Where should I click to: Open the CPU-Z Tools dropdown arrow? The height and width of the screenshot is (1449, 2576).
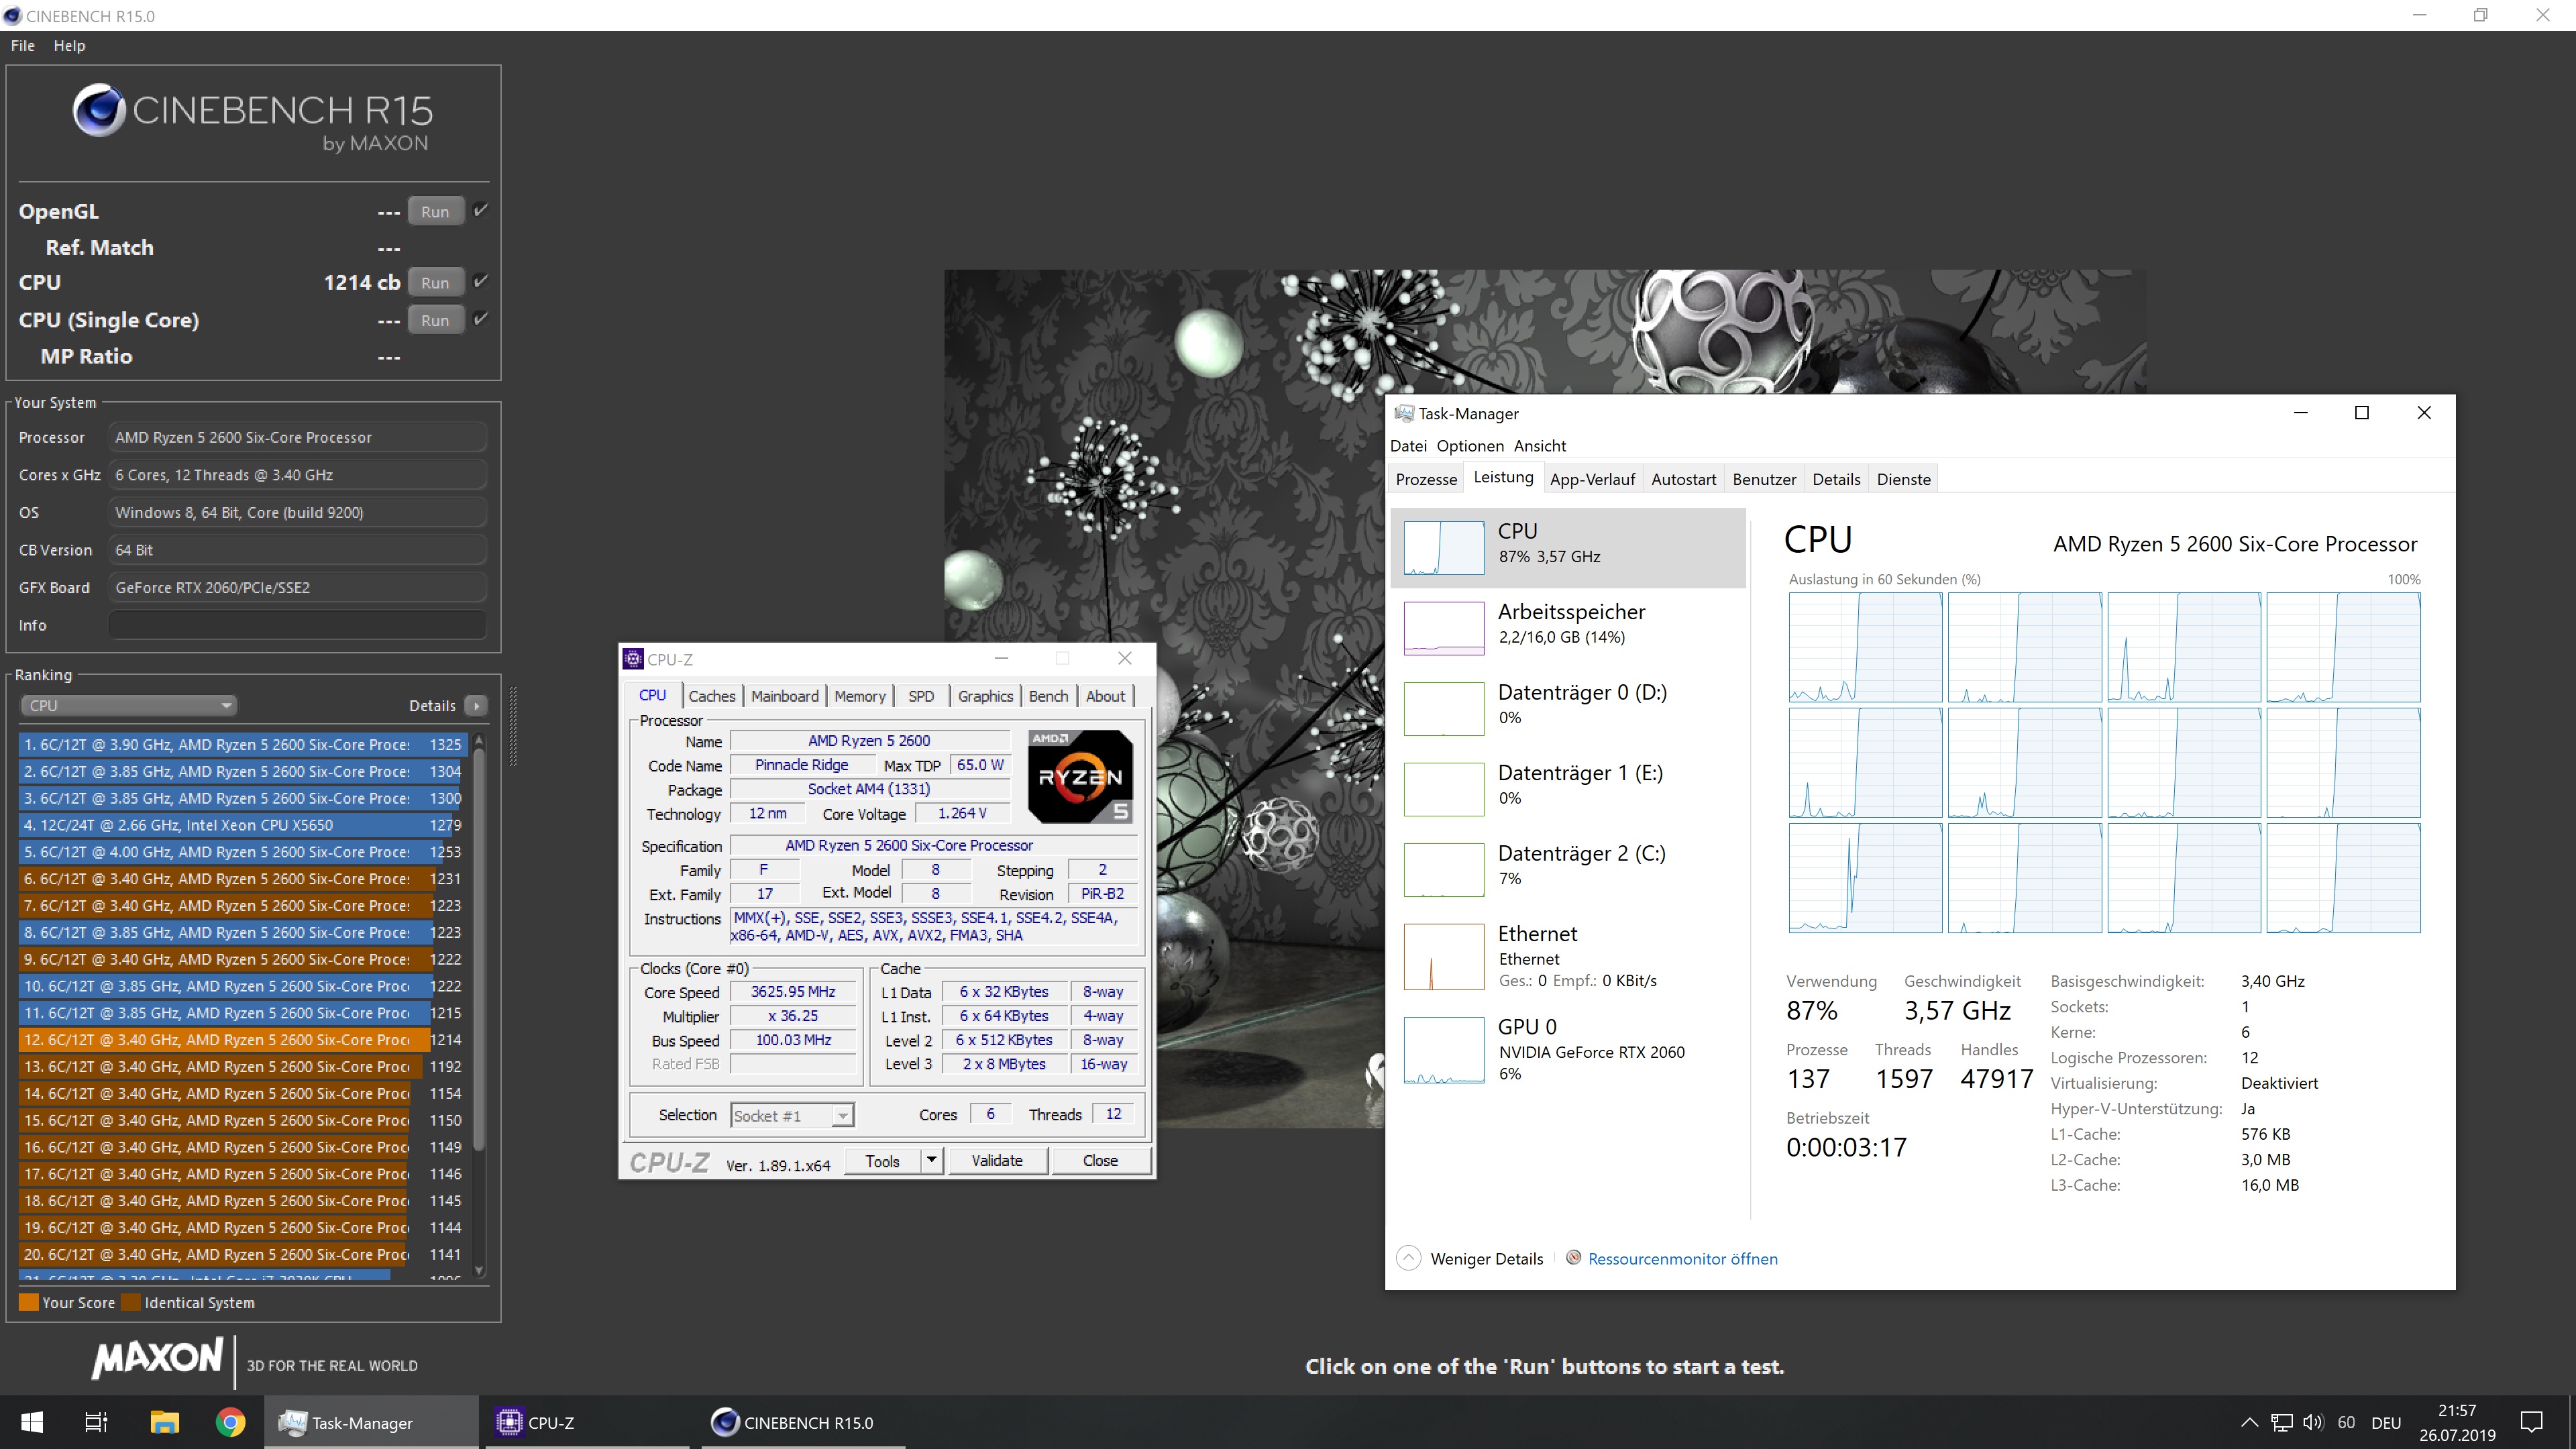coord(931,1160)
